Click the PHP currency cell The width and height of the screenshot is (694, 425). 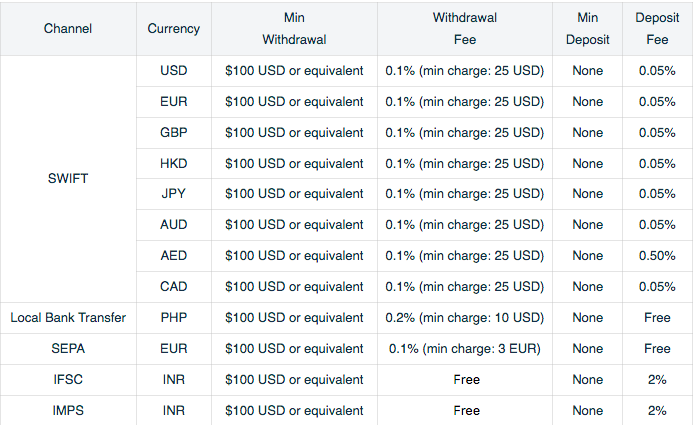point(174,318)
